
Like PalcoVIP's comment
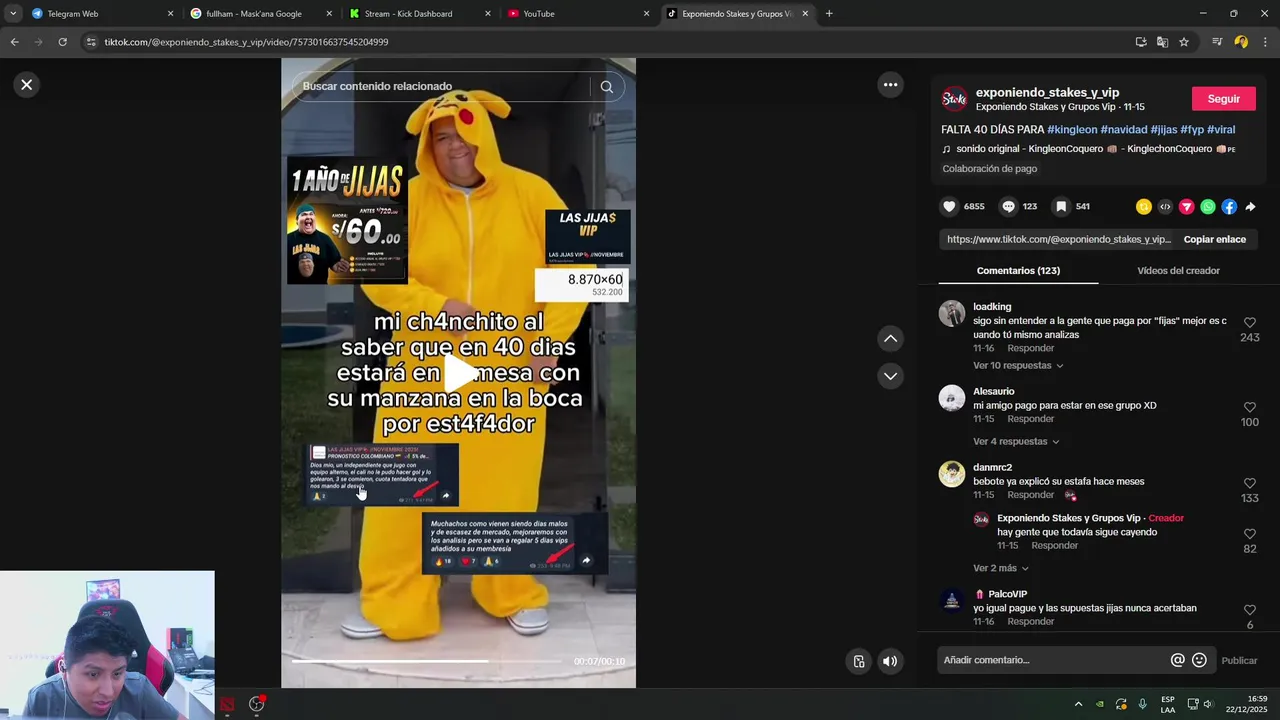click(1250, 611)
